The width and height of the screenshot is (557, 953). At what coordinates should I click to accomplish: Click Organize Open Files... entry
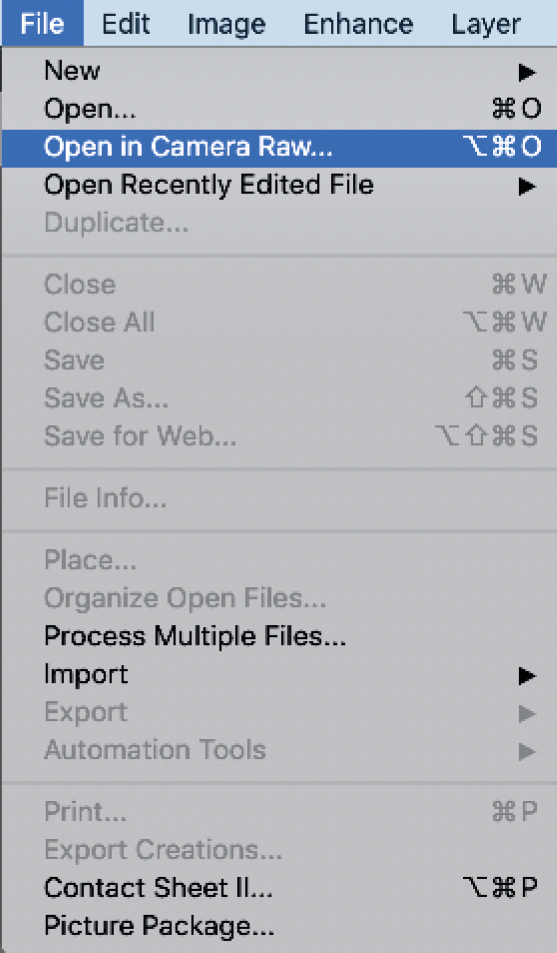tap(278, 599)
